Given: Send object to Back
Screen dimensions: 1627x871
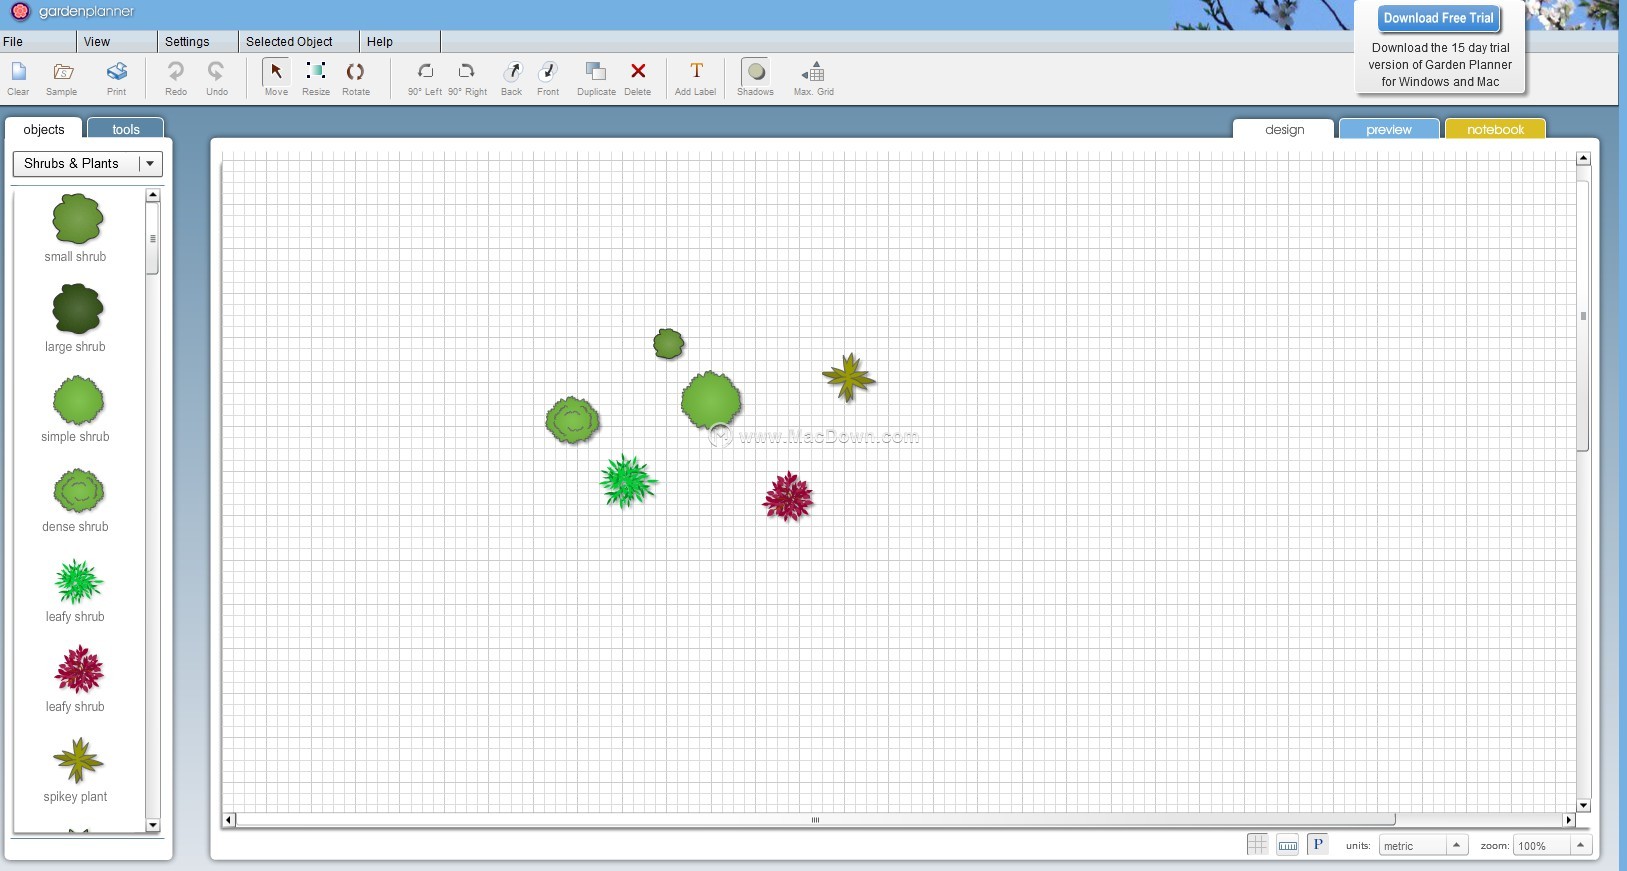Looking at the screenshot, I should pyautogui.click(x=512, y=71).
